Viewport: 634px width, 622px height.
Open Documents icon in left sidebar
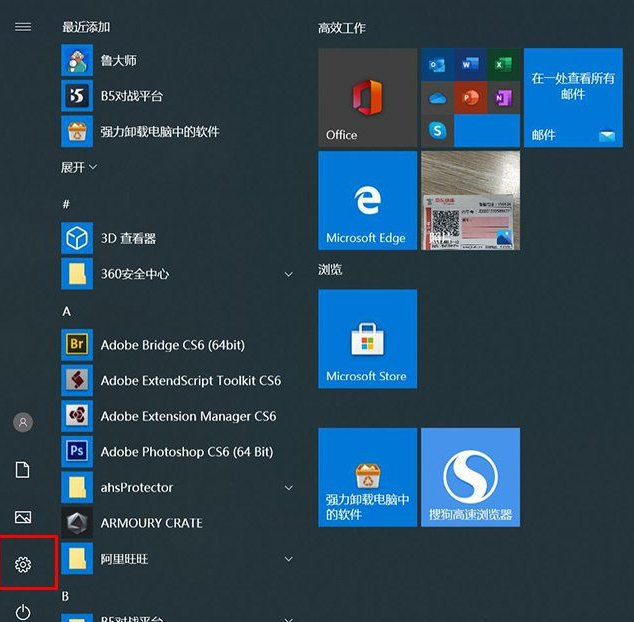23,470
